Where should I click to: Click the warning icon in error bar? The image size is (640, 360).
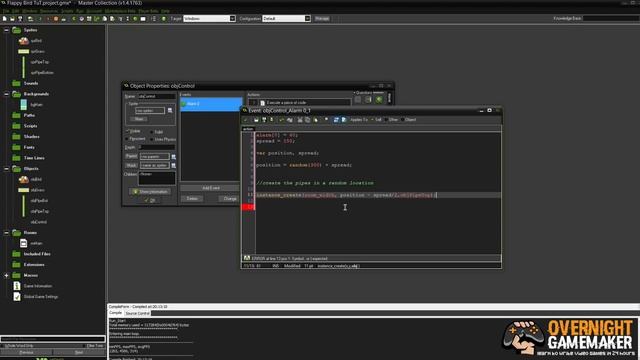[x=247, y=258]
